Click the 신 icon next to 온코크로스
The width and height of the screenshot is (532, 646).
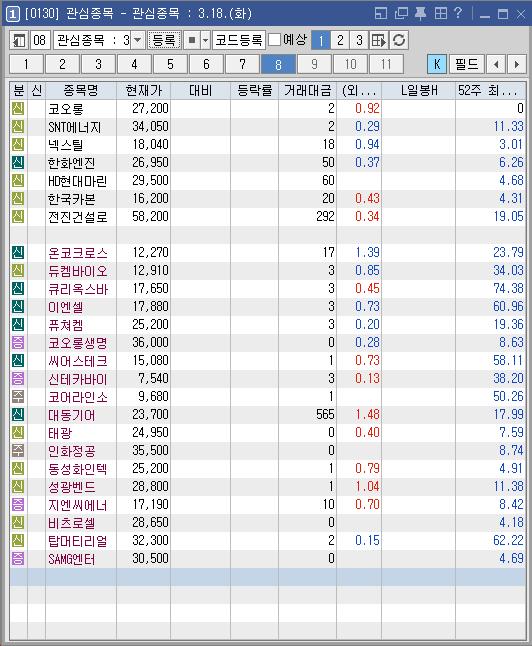point(18,253)
